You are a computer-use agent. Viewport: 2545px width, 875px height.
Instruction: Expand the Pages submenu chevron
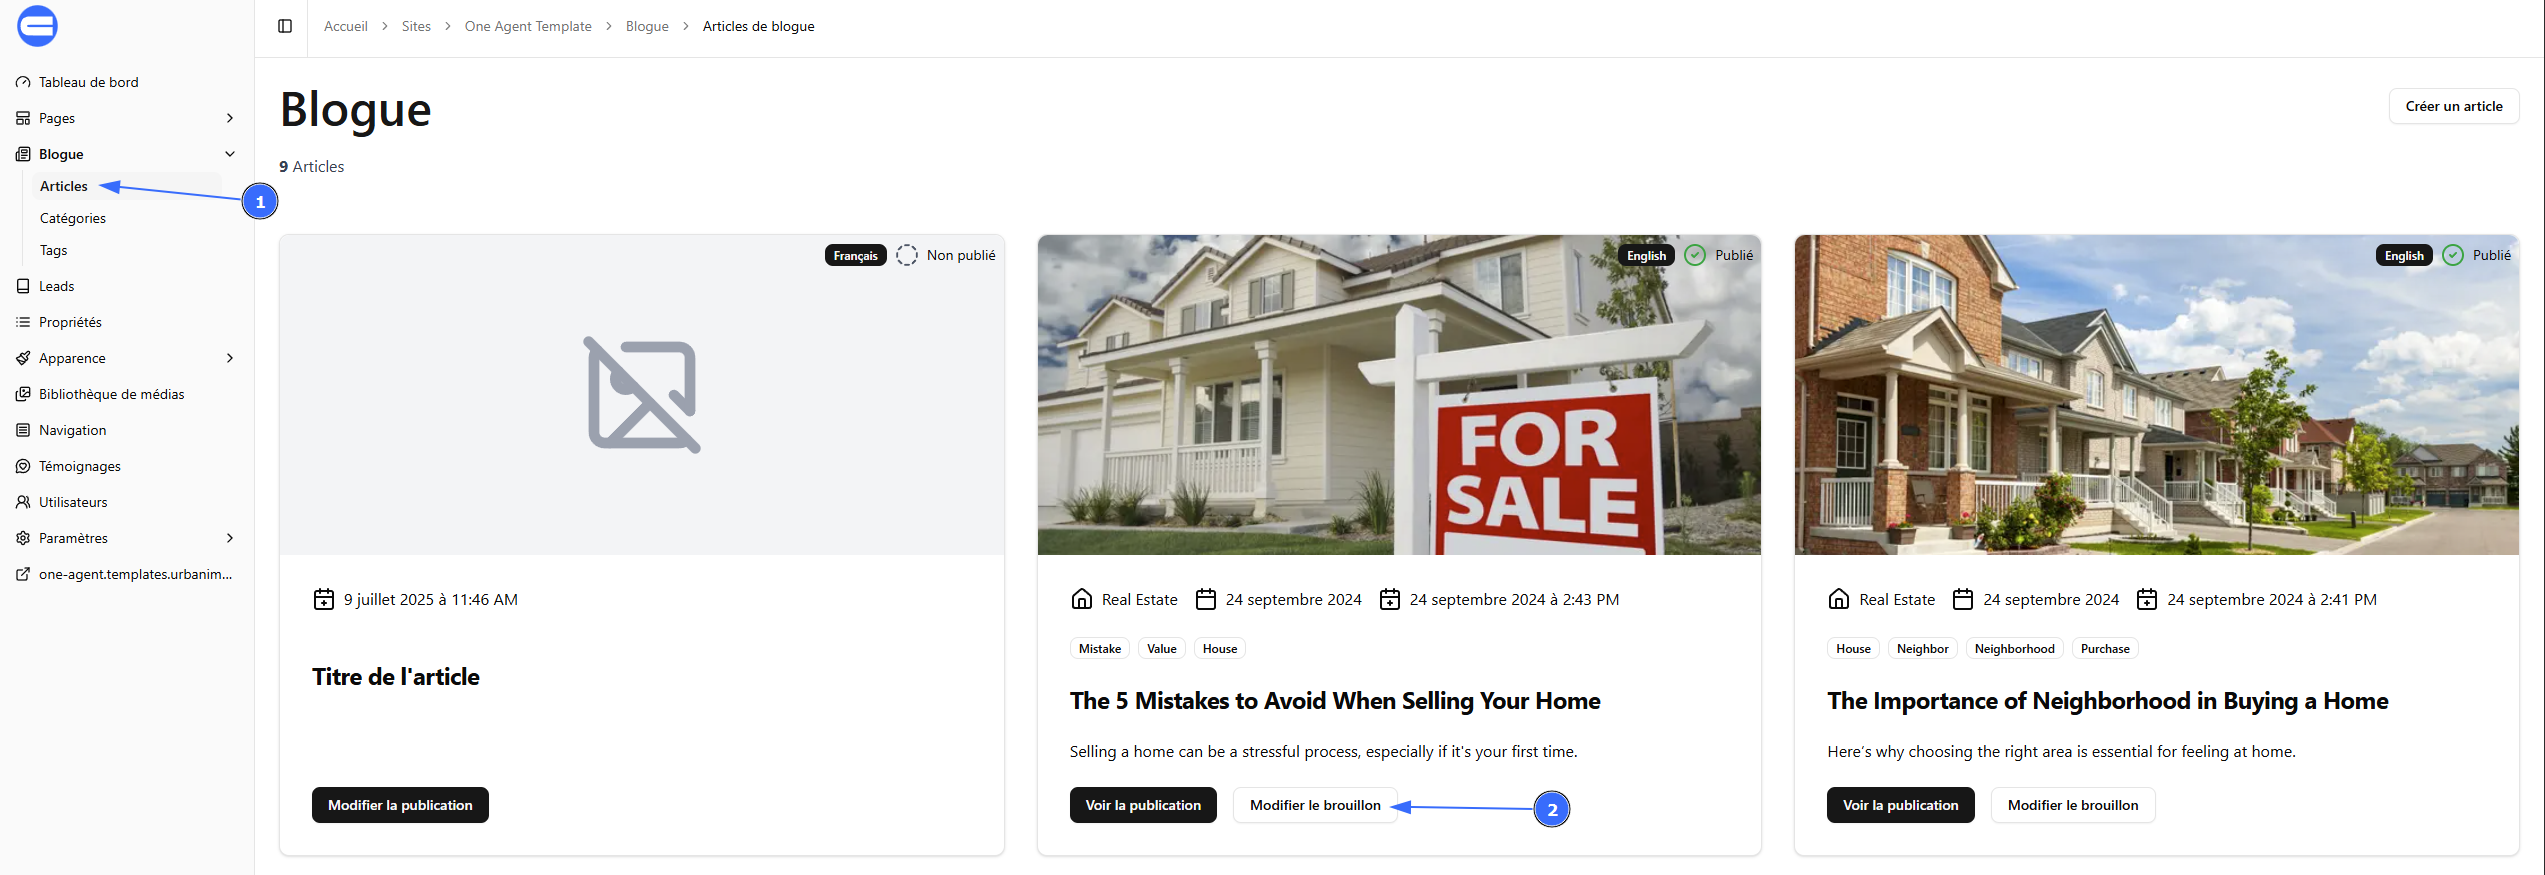(x=230, y=118)
